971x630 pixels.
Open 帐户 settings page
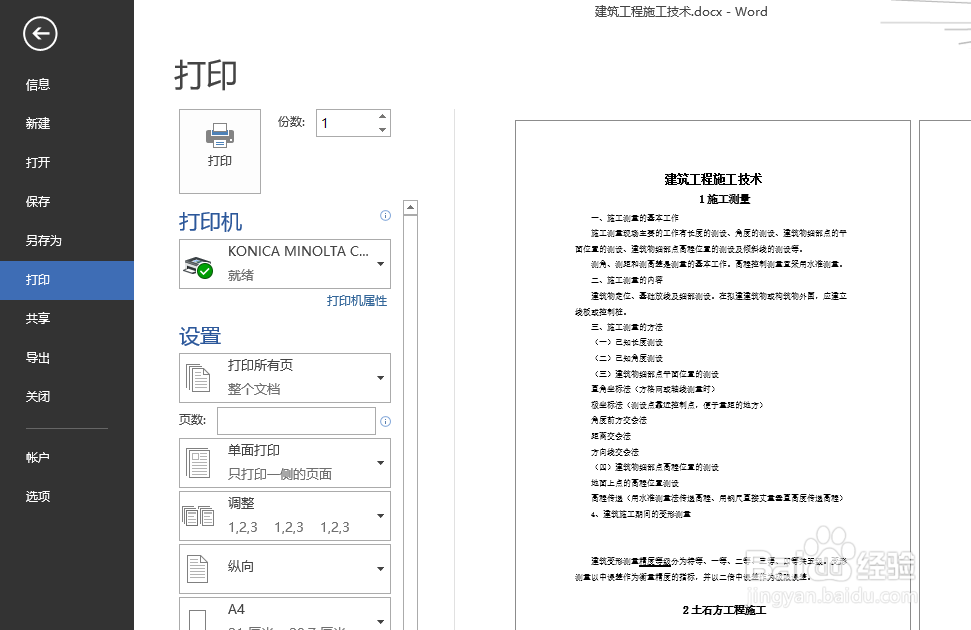(x=38, y=457)
